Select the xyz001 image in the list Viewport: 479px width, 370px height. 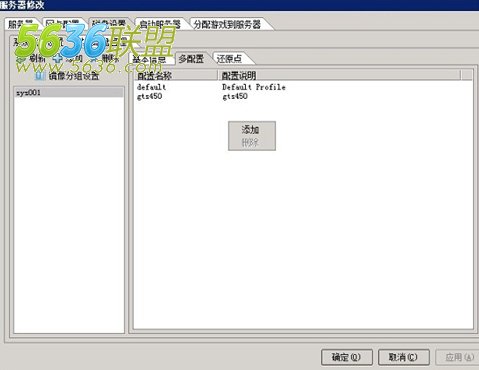[69, 93]
